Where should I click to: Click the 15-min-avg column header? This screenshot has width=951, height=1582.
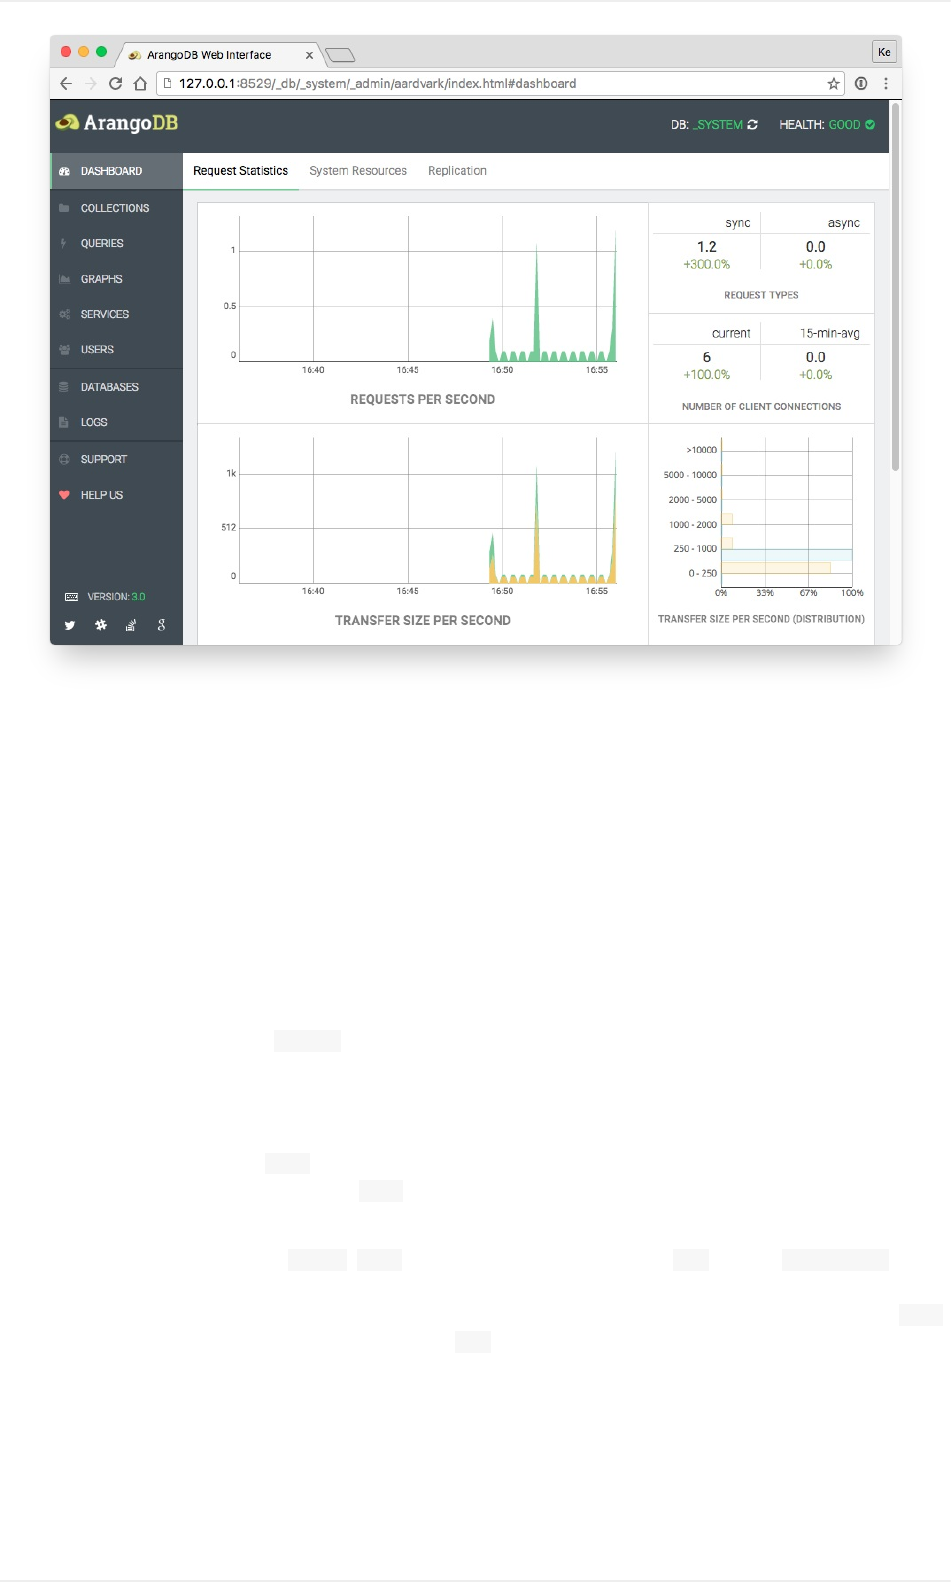830,333
